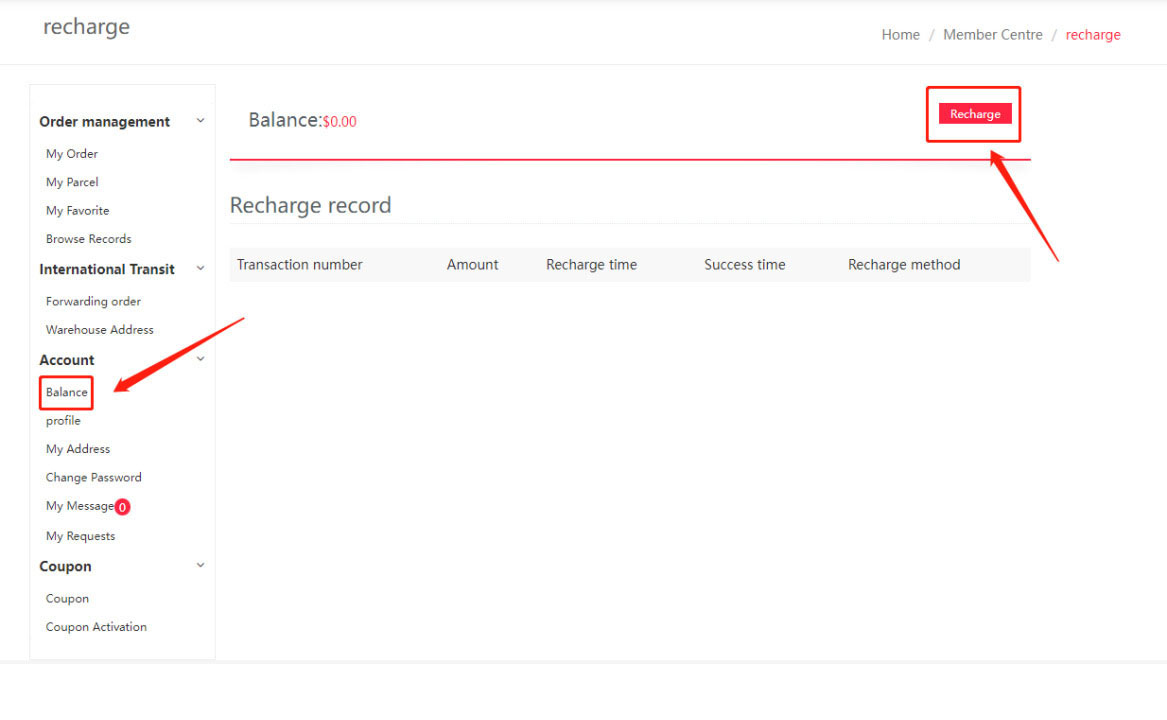Open Coupon link under Coupon section

tap(67, 599)
